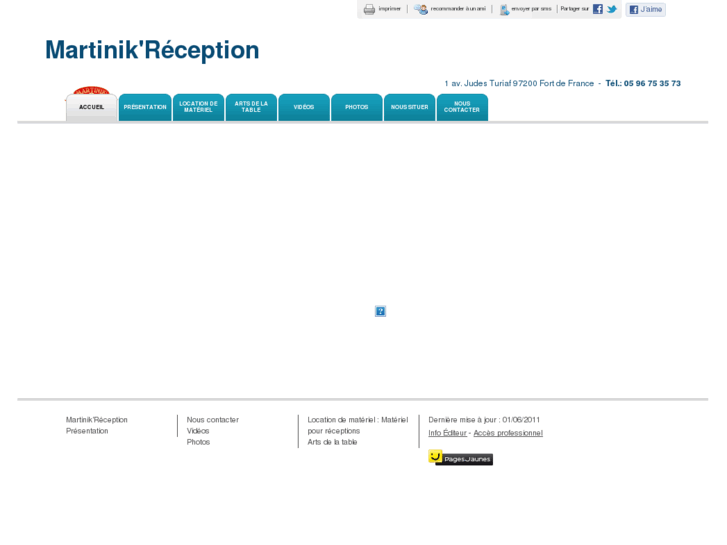Click the 'imprimer' text link
Image resolution: width=727 pixels, height=545 pixels.
389,9
